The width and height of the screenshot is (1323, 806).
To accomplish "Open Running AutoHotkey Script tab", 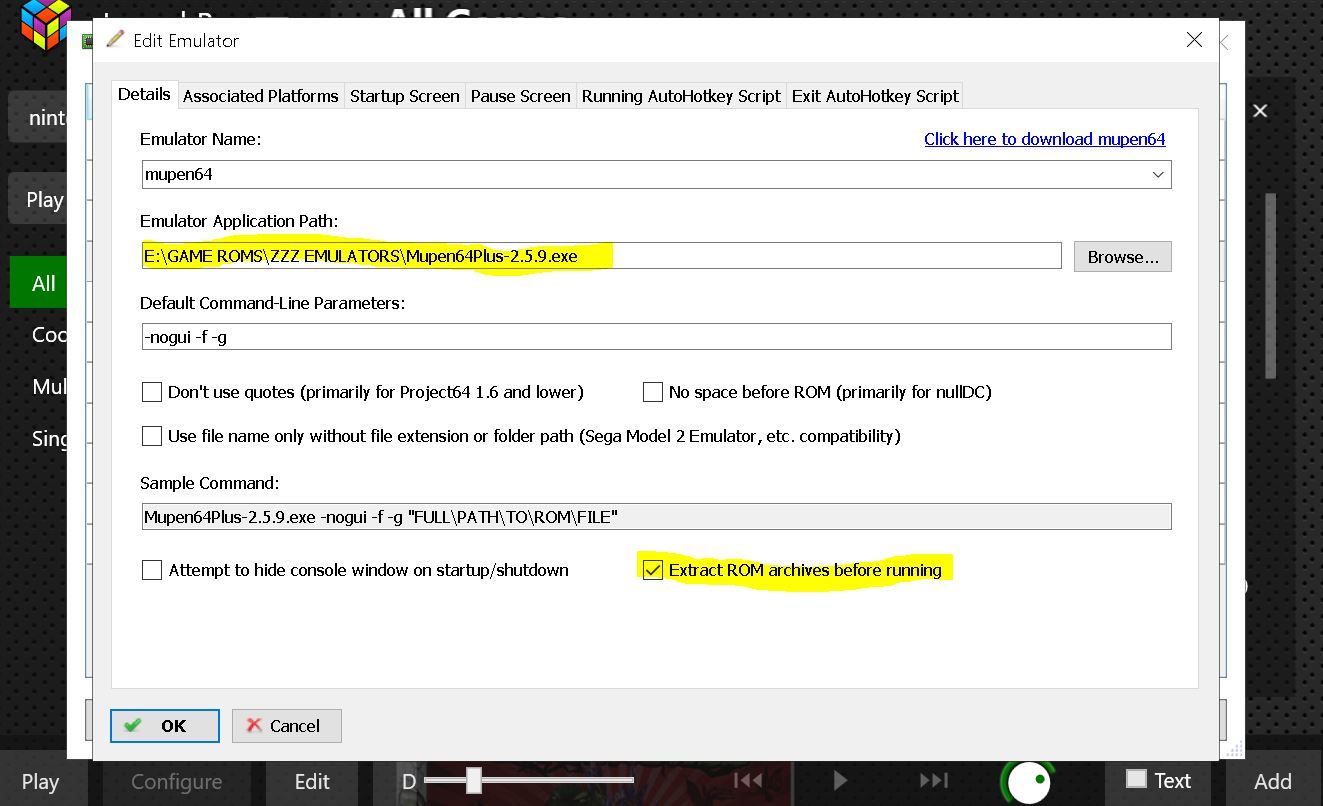I will coord(681,96).
